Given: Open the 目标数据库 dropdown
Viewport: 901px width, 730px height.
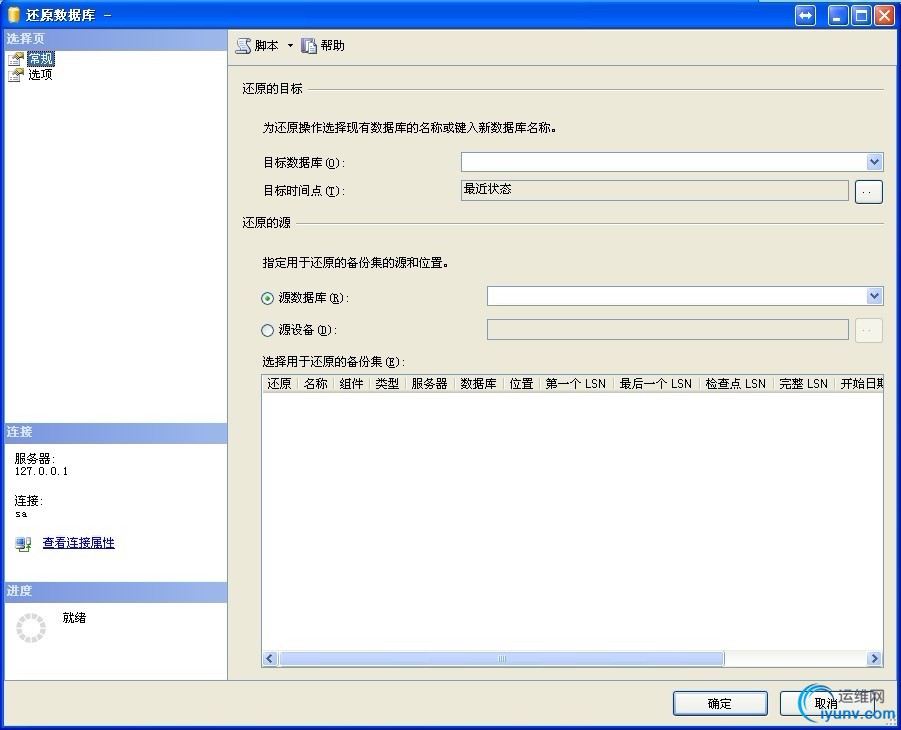Looking at the screenshot, I should pos(874,162).
